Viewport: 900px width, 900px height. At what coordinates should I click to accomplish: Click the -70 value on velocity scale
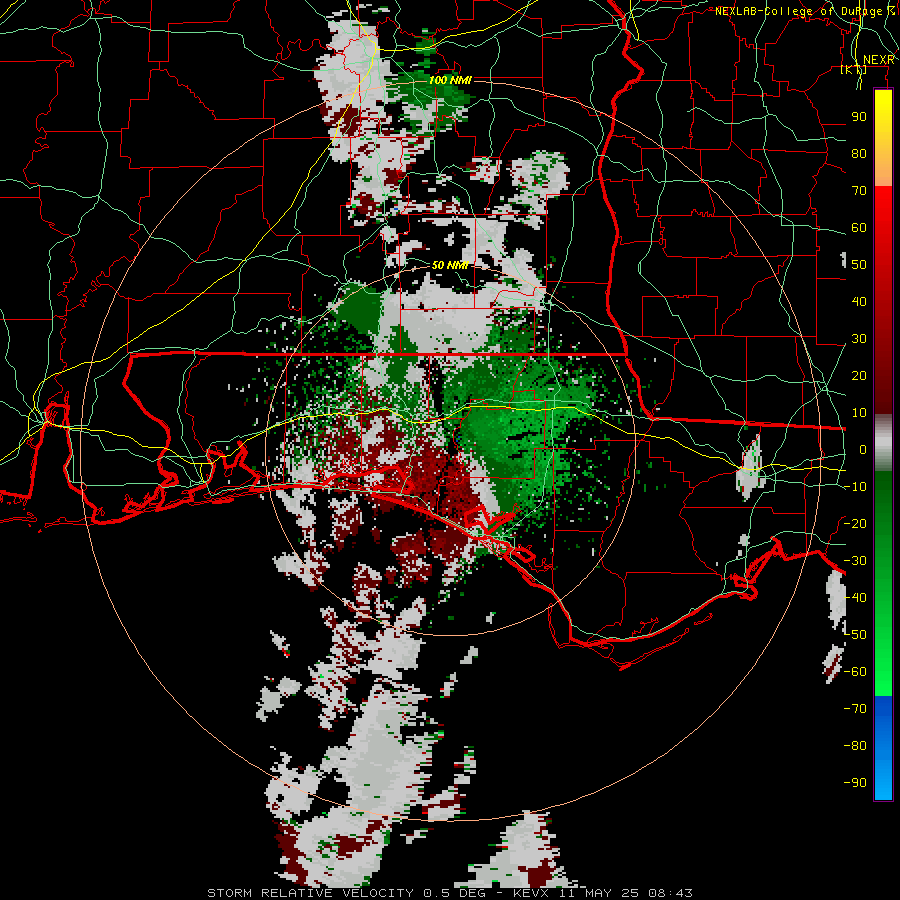pyautogui.click(x=855, y=709)
